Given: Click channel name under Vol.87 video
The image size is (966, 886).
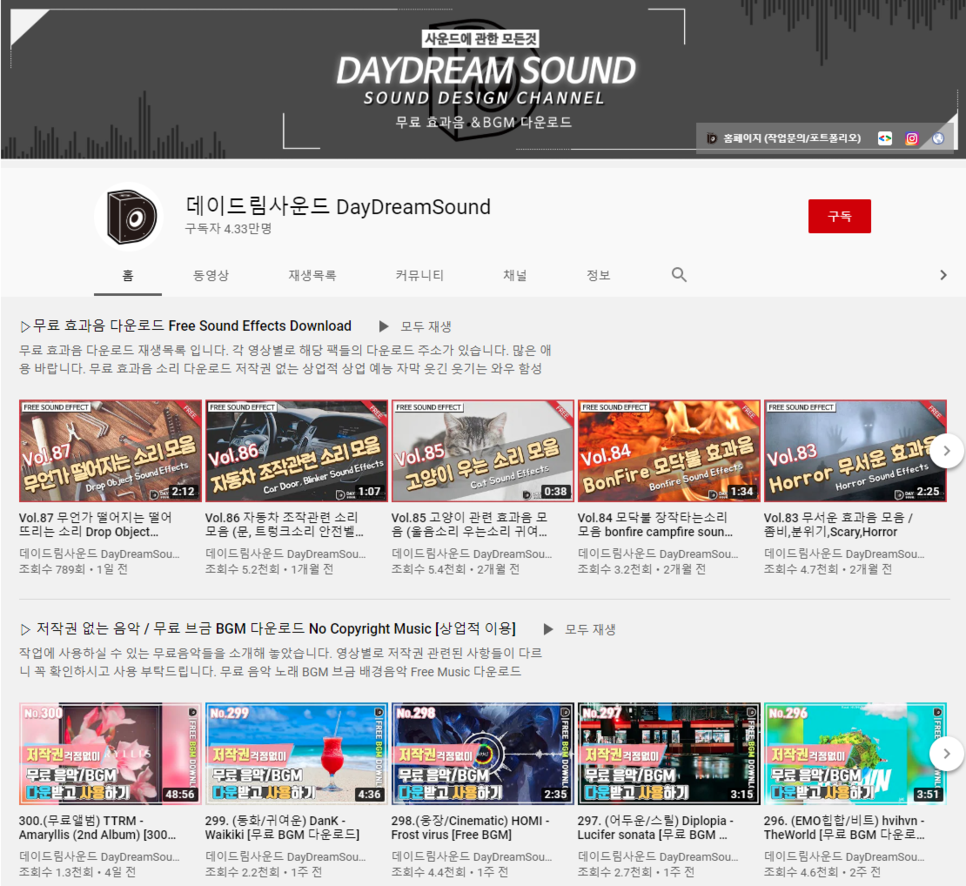Looking at the screenshot, I should click(x=99, y=554).
